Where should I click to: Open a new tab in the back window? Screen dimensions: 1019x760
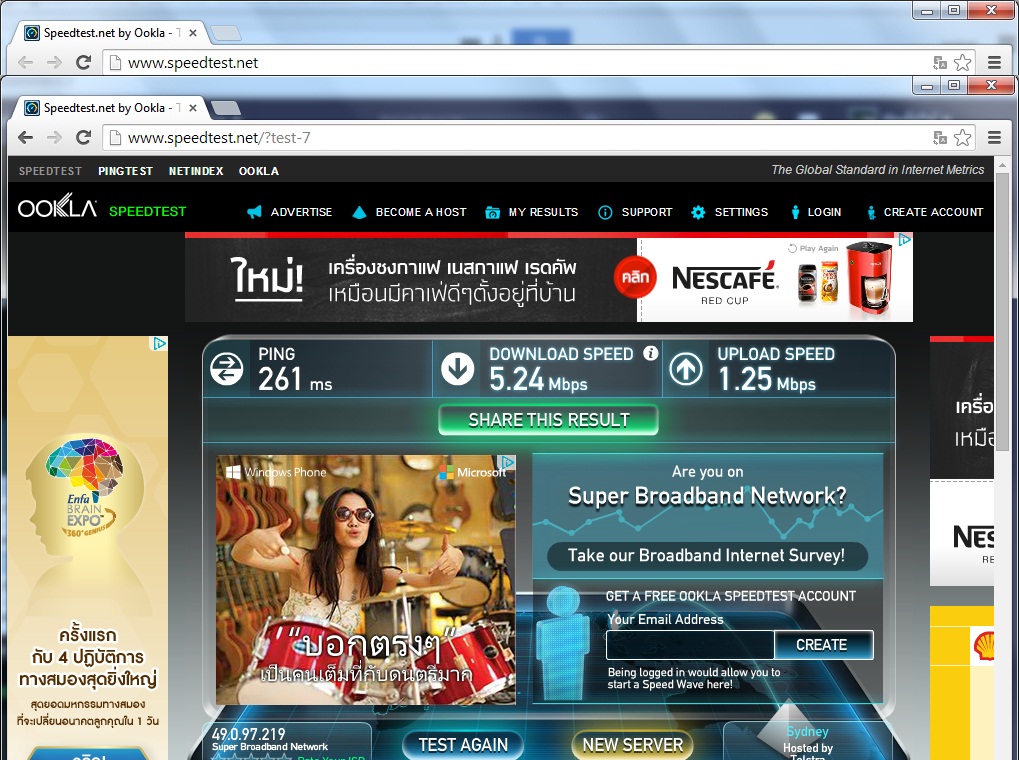tap(226, 33)
